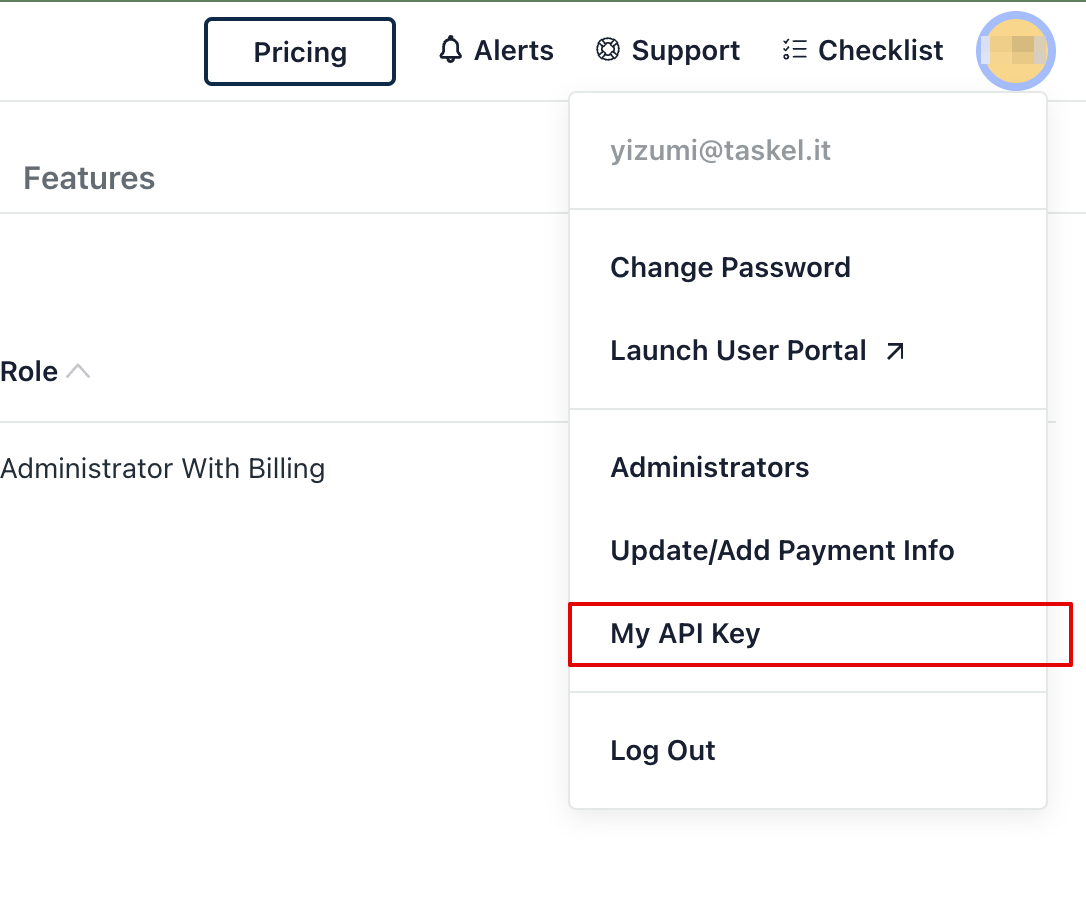The width and height of the screenshot is (1086, 910).
Task: Choose the Launch User Portal option
Action: point(738,351)
